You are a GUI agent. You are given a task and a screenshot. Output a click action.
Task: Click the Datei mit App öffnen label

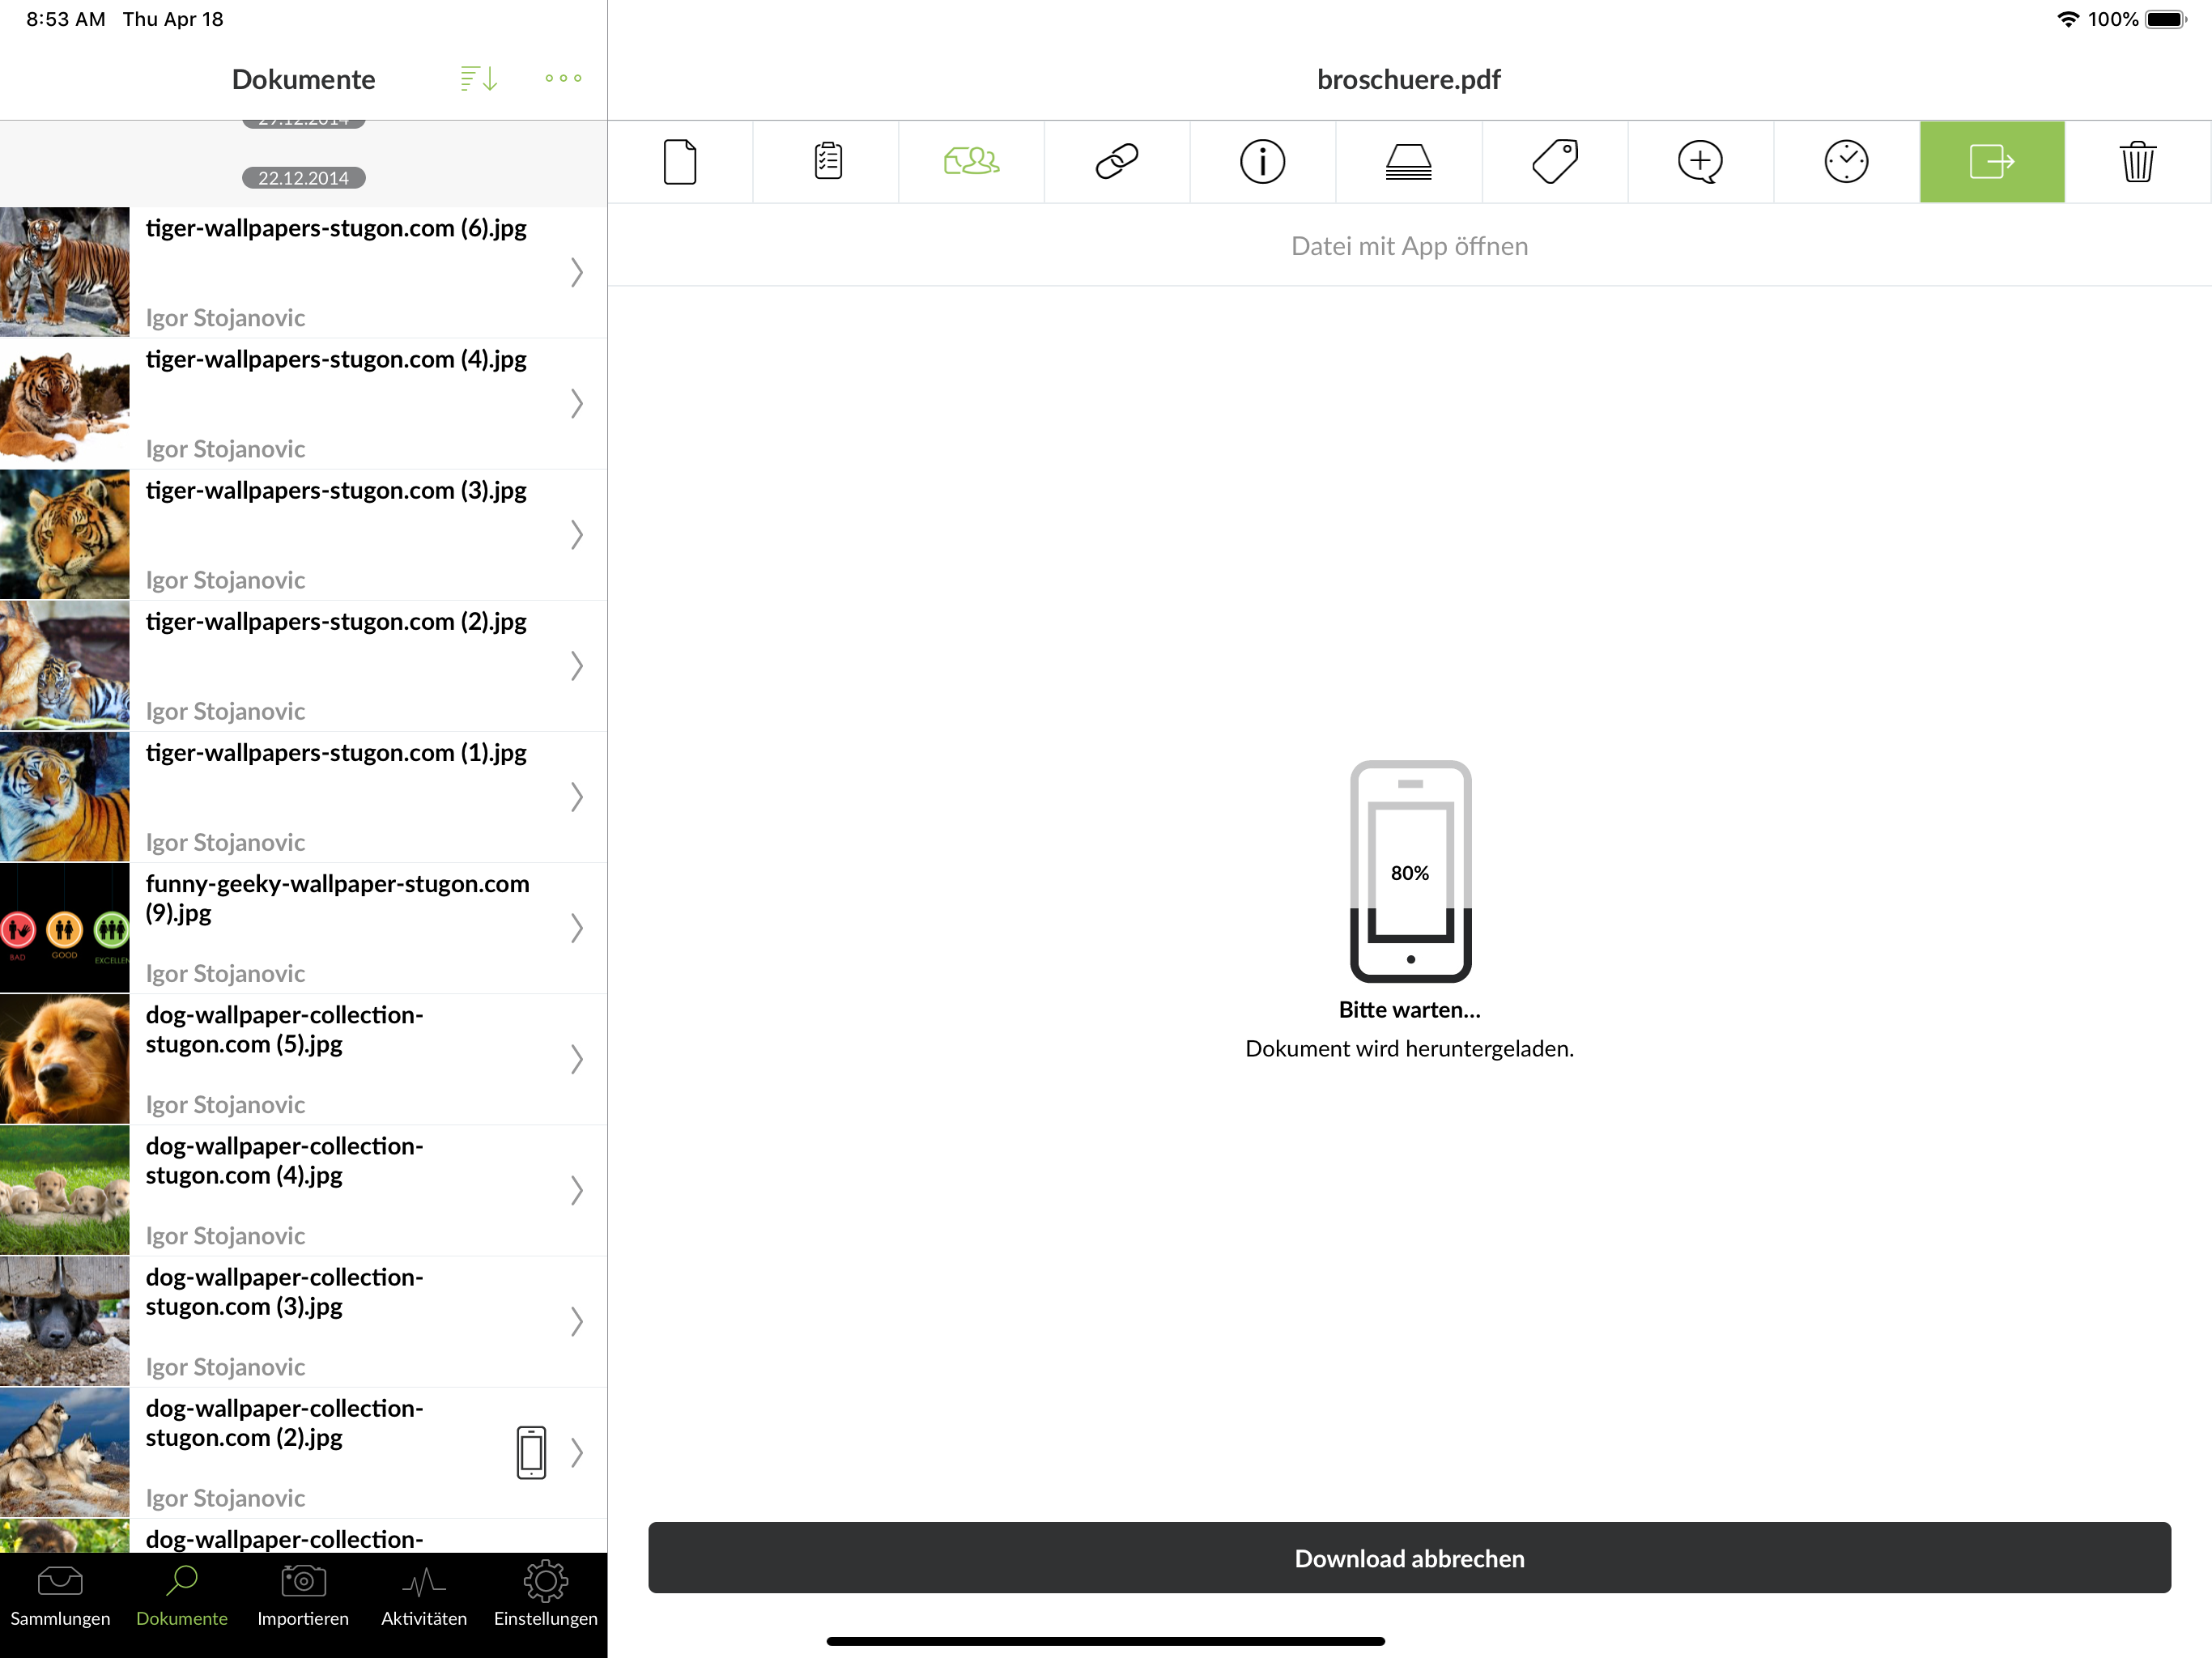pos(1409,246)
